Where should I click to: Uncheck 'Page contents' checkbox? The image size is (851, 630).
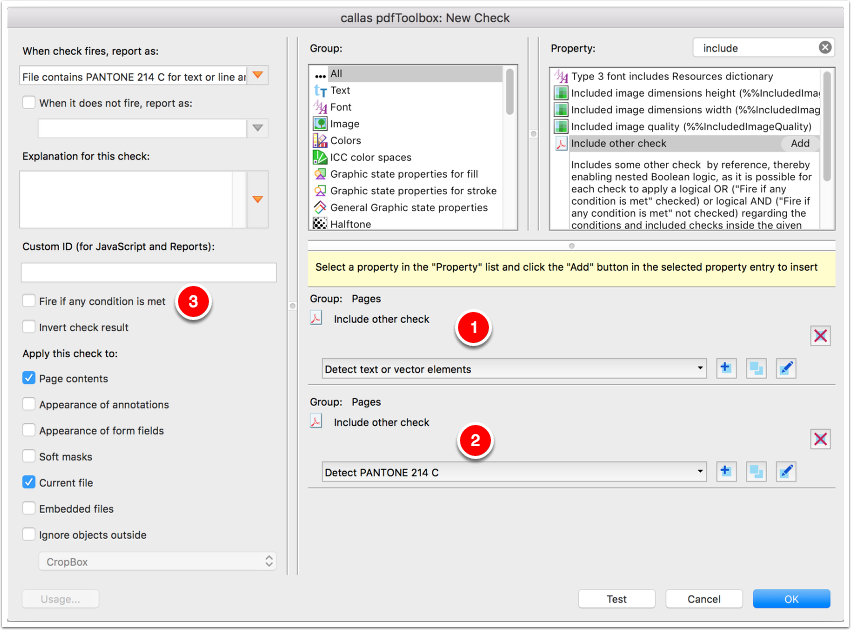[x=29, y=378]
